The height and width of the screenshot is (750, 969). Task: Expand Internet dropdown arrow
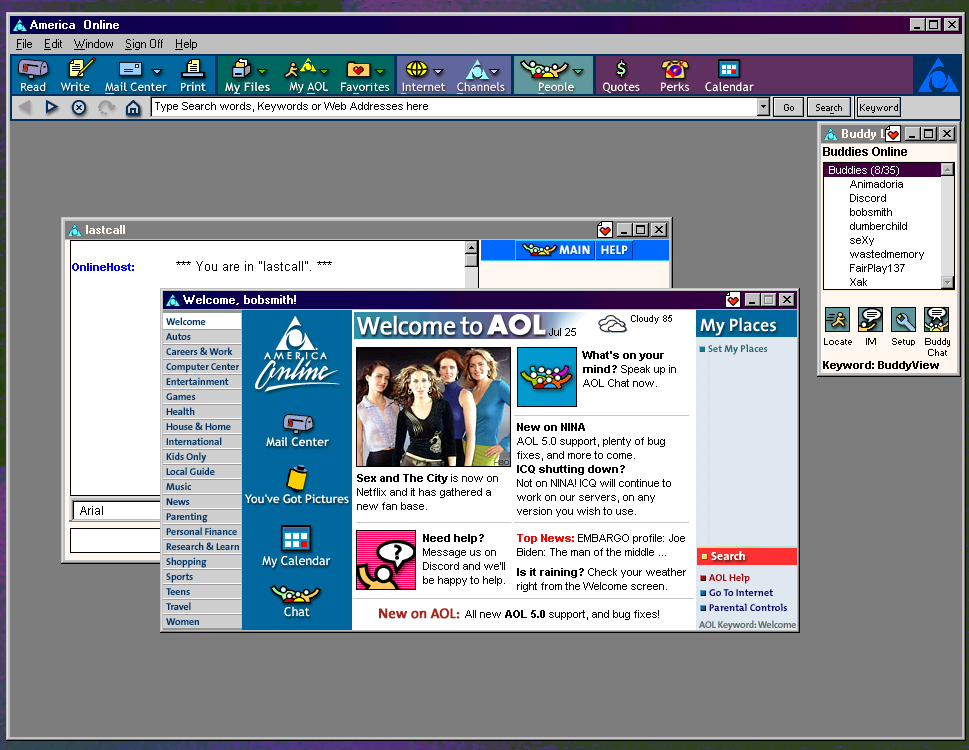coord(438,71)
